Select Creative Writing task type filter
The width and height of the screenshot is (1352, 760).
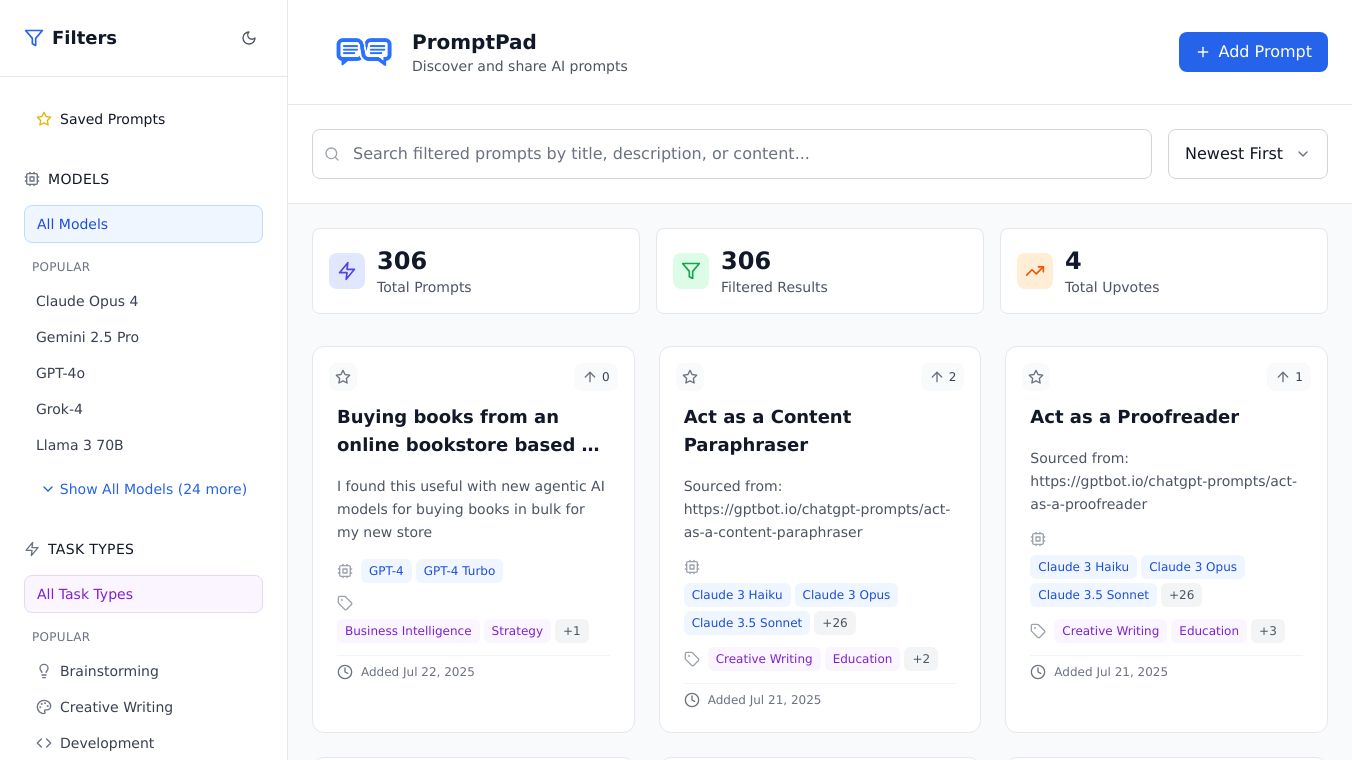116,707
